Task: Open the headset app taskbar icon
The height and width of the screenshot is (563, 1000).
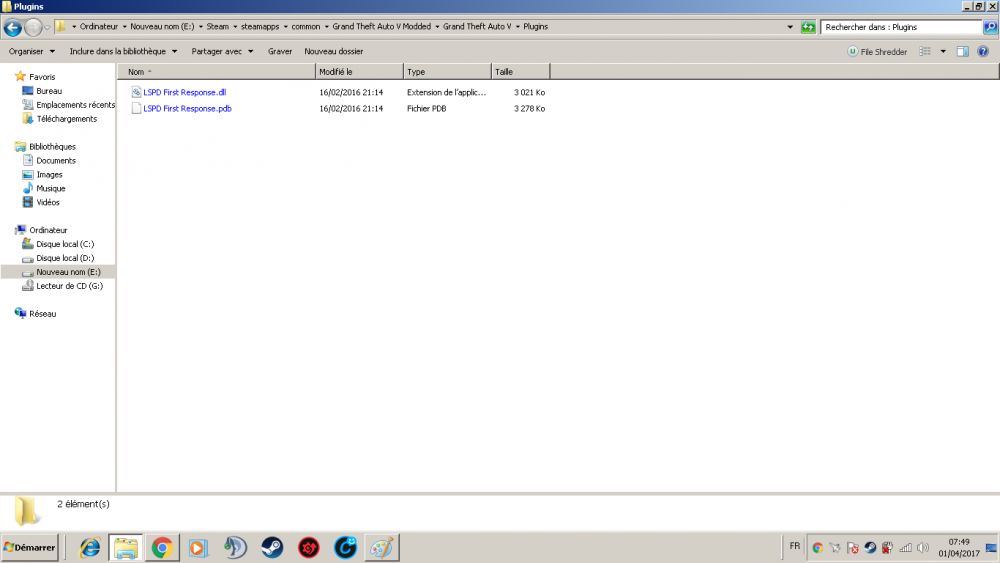Action: click(235, 548)
